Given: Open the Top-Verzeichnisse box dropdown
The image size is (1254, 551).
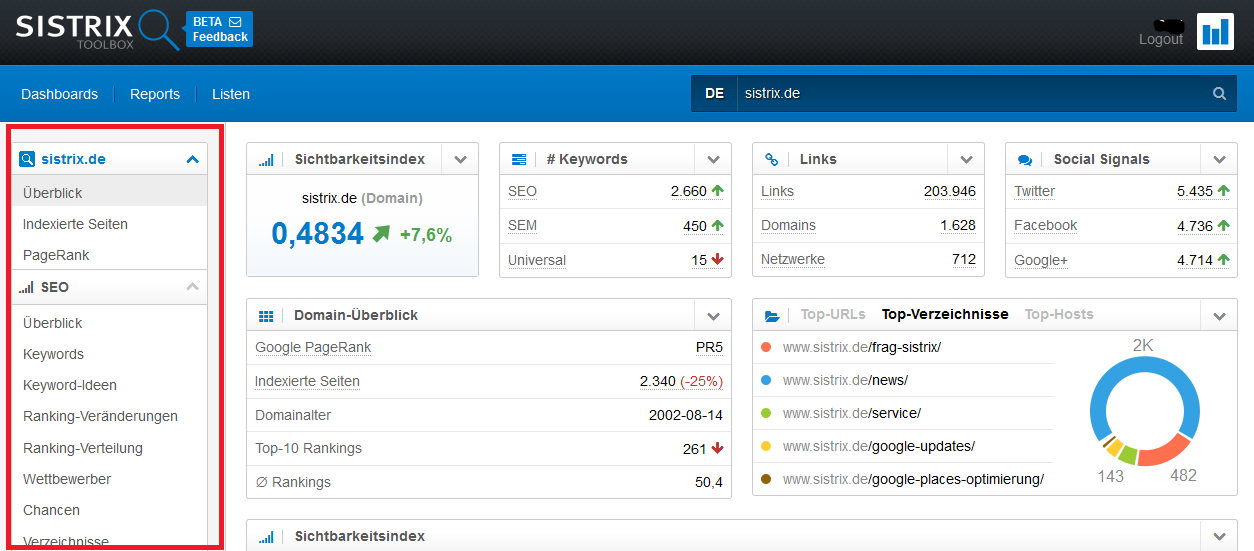Looking at the screenshot, I should 1219,315.
